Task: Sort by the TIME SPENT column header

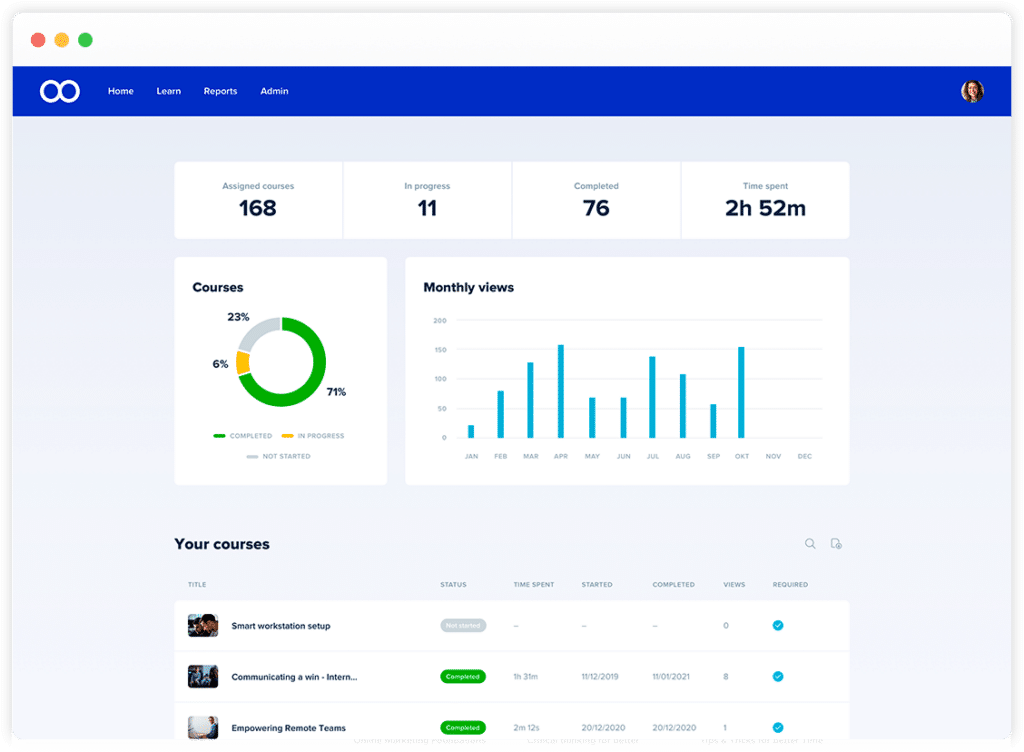Action: (x=534, y=585)
